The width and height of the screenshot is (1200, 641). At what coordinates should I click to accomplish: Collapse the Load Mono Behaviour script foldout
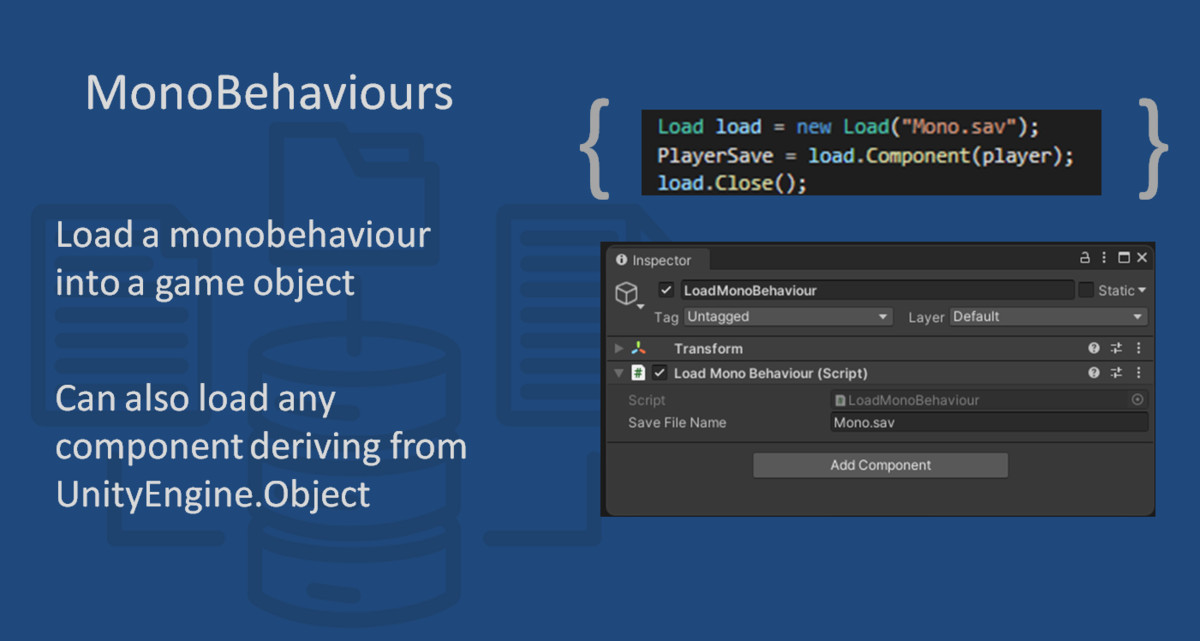pos(619,373)
